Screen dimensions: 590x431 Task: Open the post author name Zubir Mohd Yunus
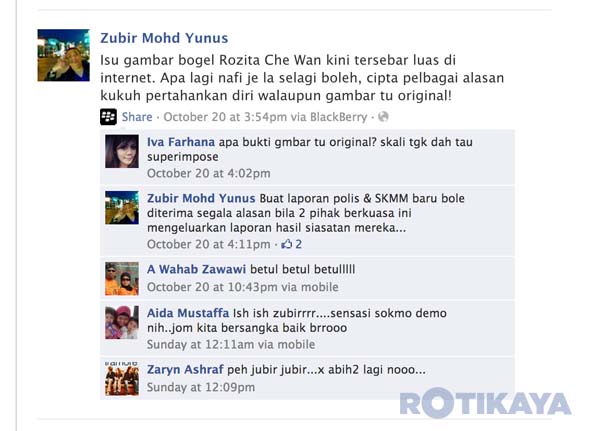coord(164,38)
